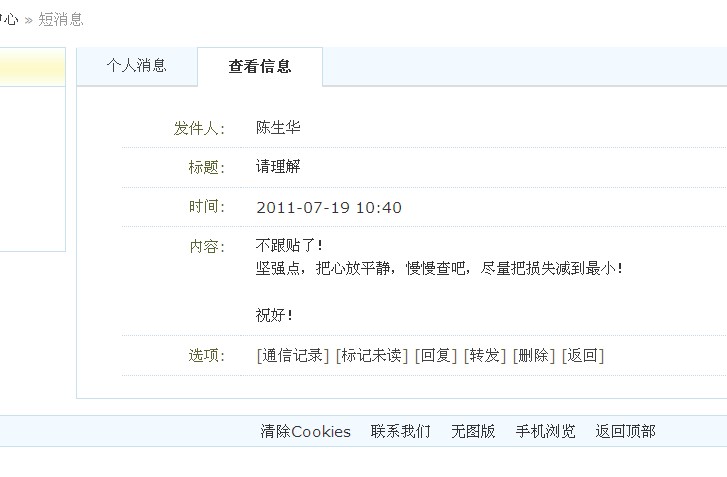Screen dimensions: 727x477
Task: Click the 内容: field label
Action: point(207,247)
